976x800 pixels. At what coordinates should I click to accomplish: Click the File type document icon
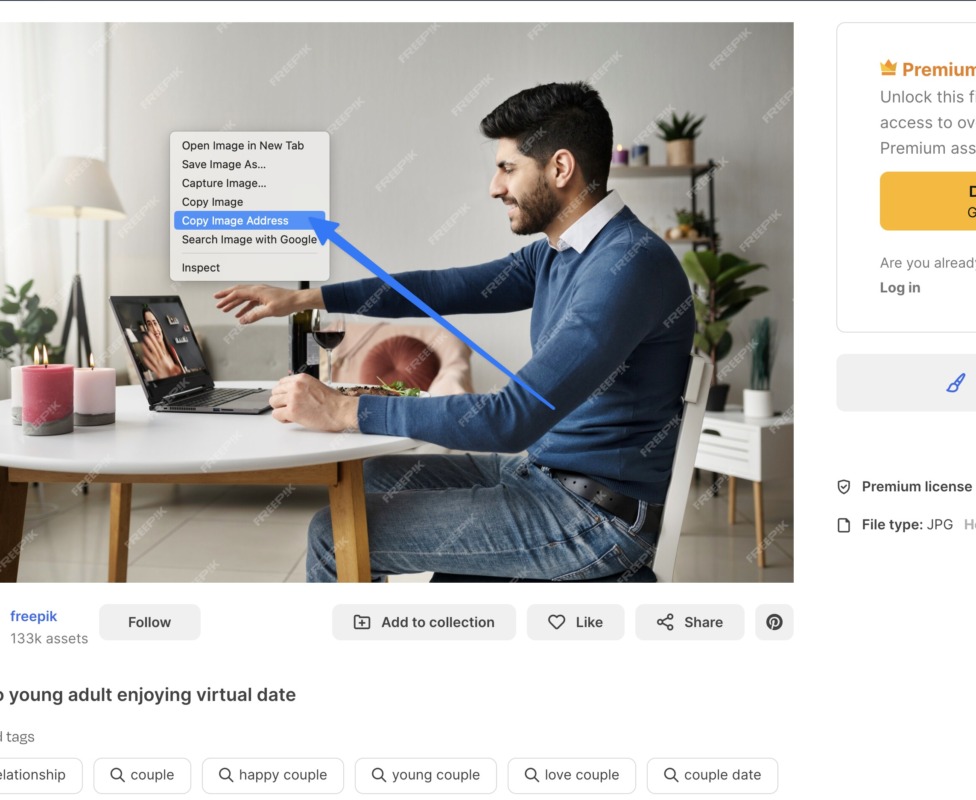[x=843, y=525]
